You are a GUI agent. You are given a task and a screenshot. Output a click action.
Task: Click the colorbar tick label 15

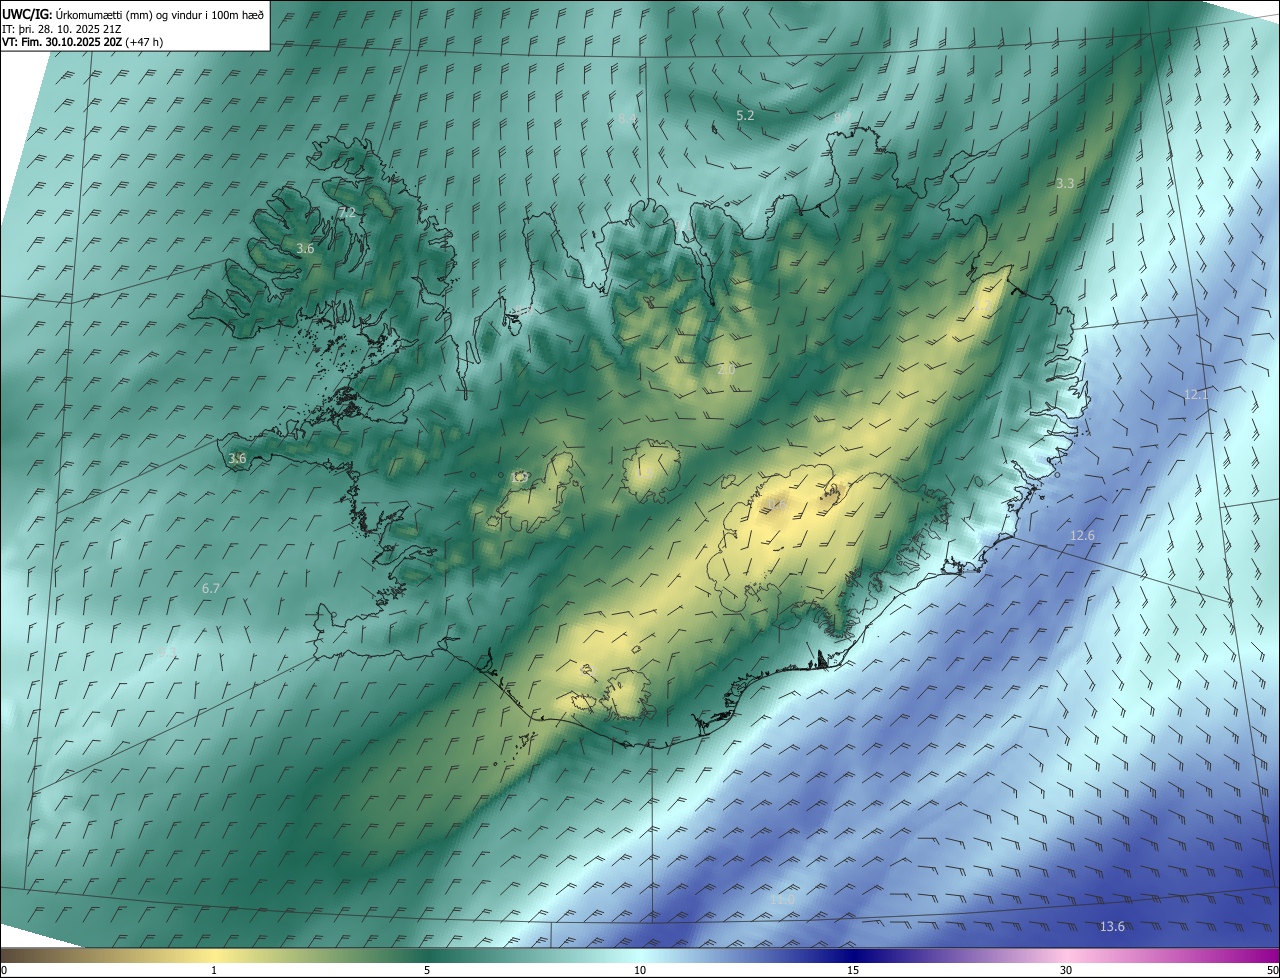tap(853, 970)
